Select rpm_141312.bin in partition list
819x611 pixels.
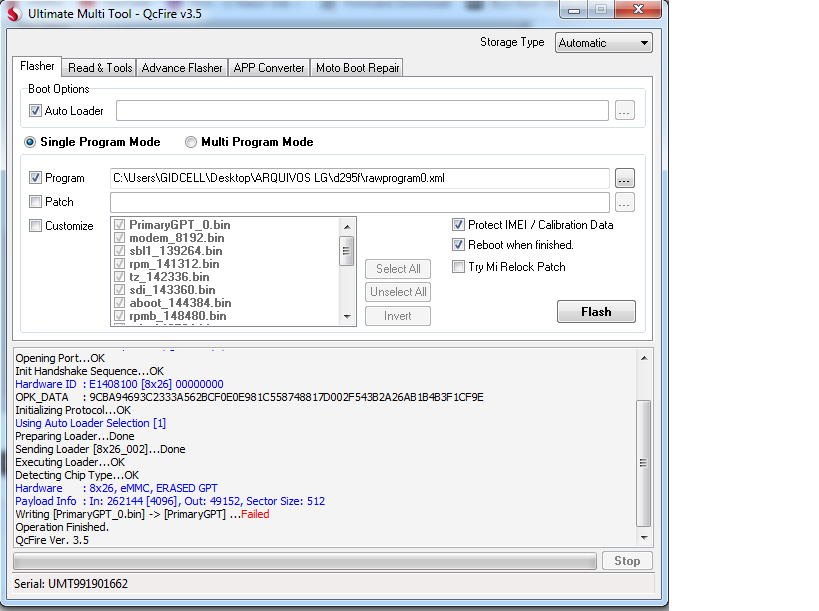click(174, 264)
